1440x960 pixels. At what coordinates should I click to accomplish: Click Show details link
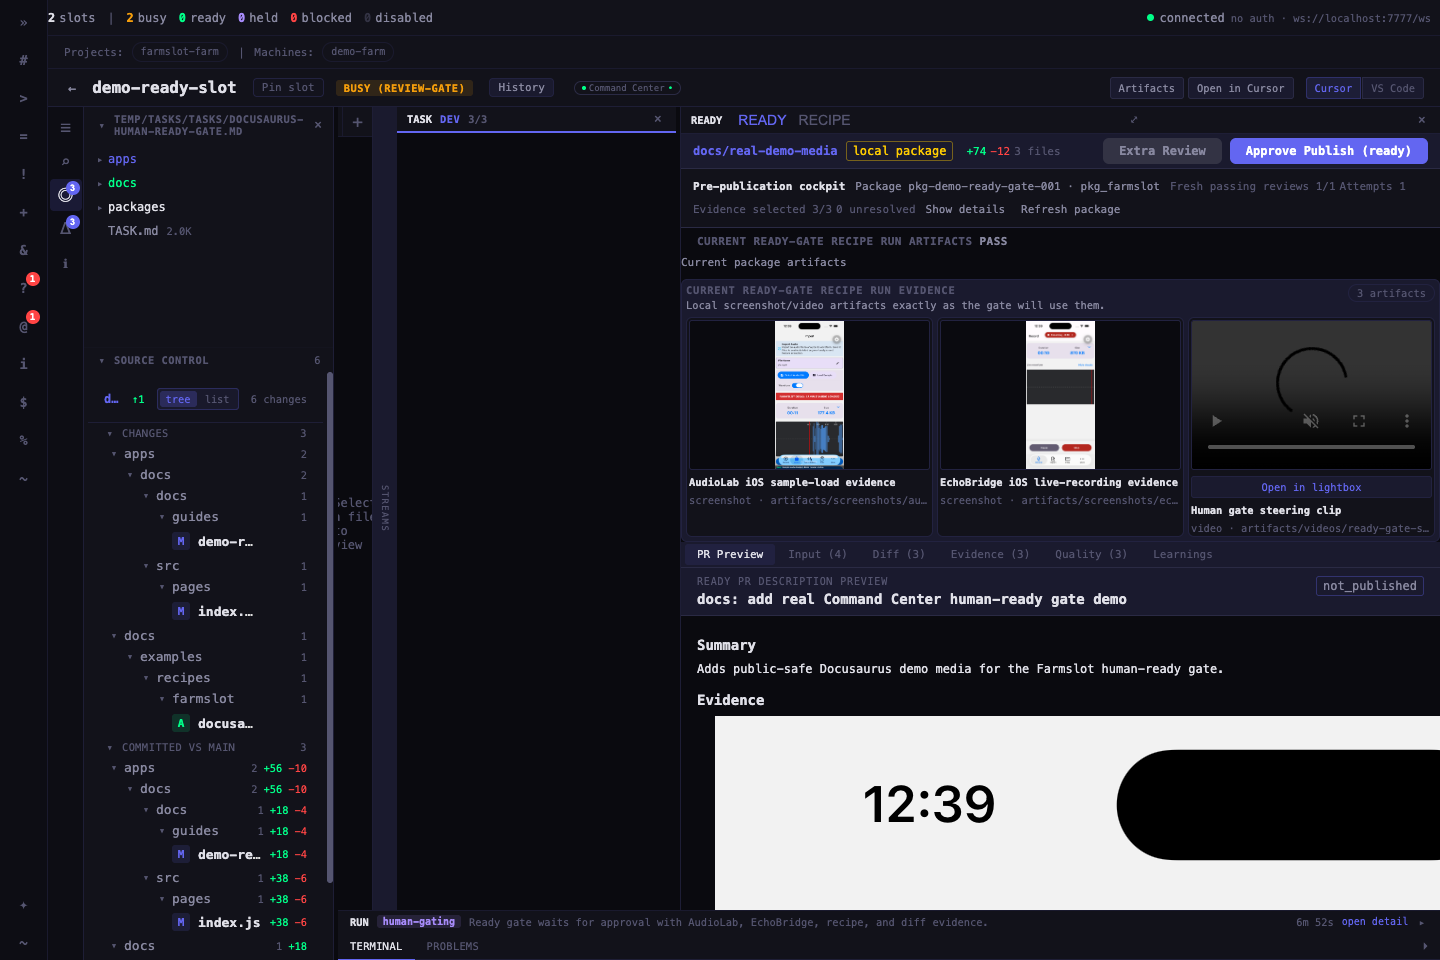965,209
